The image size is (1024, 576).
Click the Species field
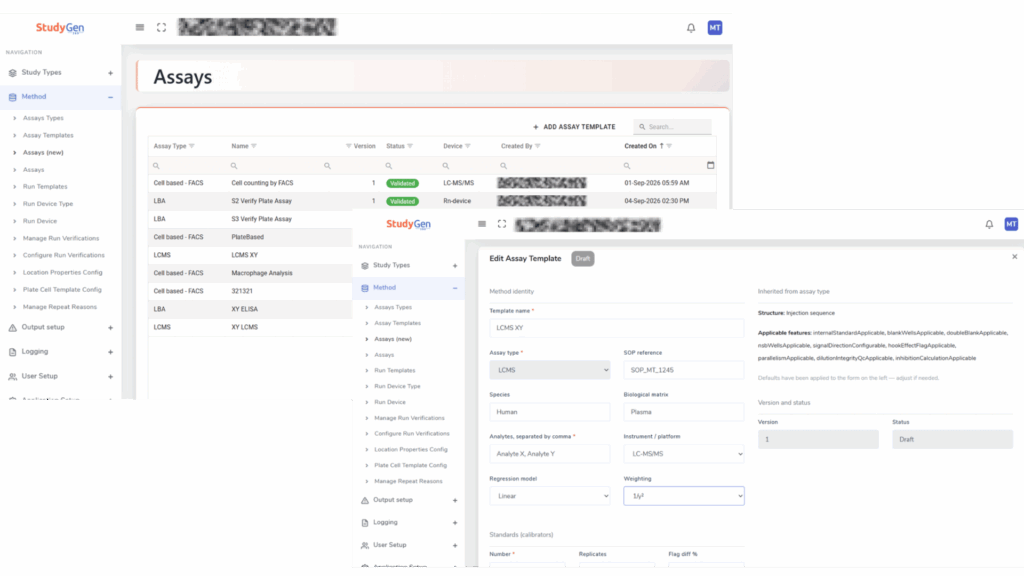(550, 412)
